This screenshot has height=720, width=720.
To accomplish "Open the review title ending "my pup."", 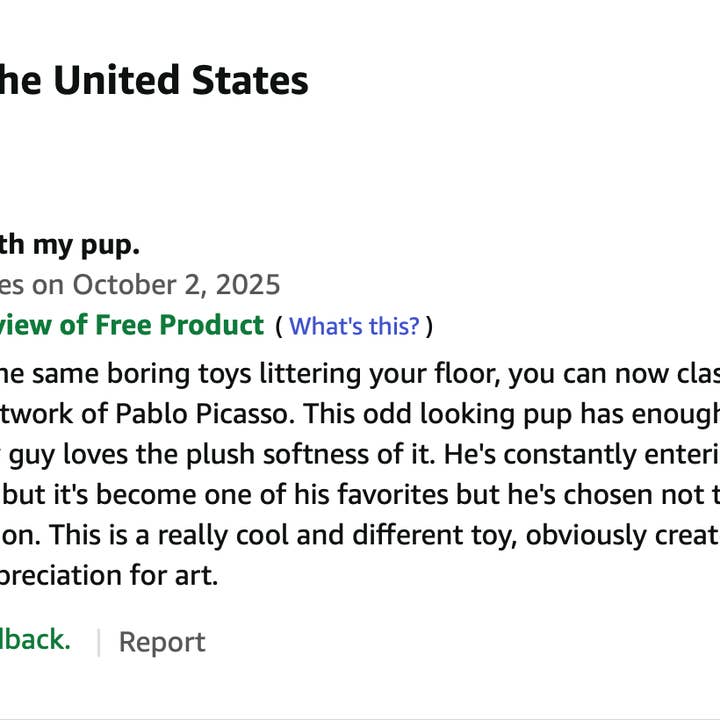I will click(x=70, y=245).
